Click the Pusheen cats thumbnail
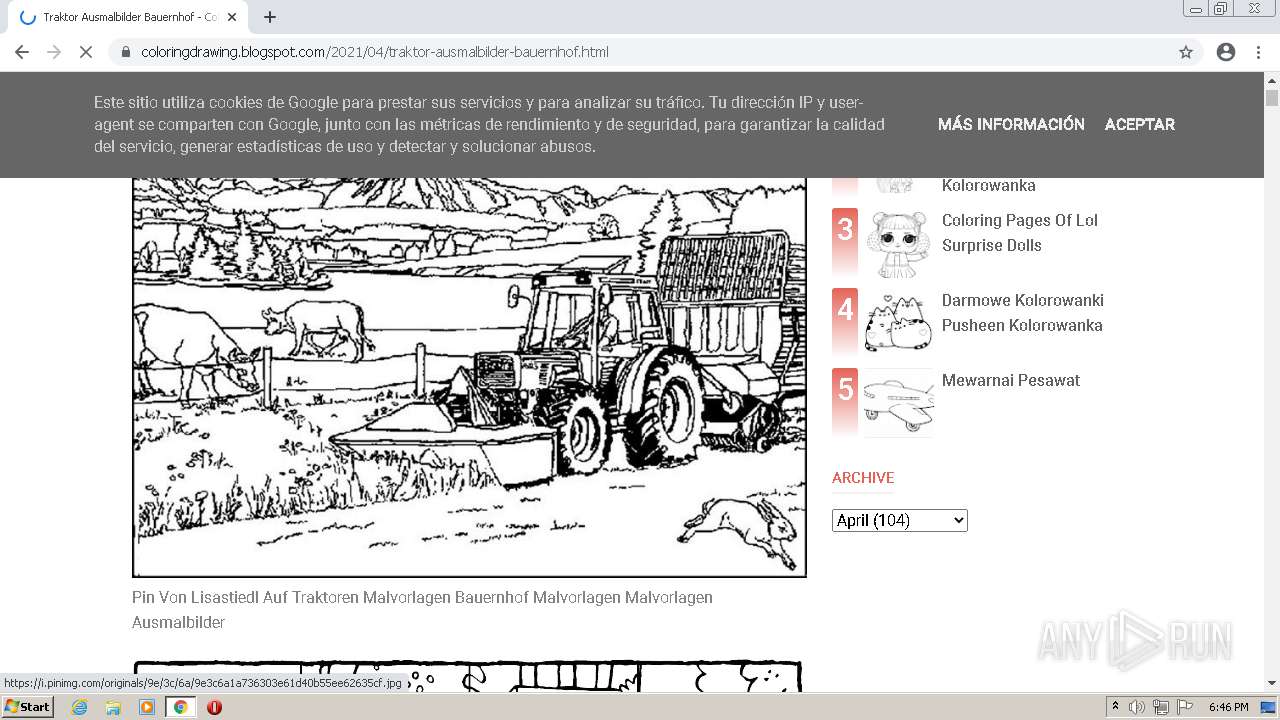The width and height of the screenshot is (1280, 720). pyautogui.click(x=898, y=324)
